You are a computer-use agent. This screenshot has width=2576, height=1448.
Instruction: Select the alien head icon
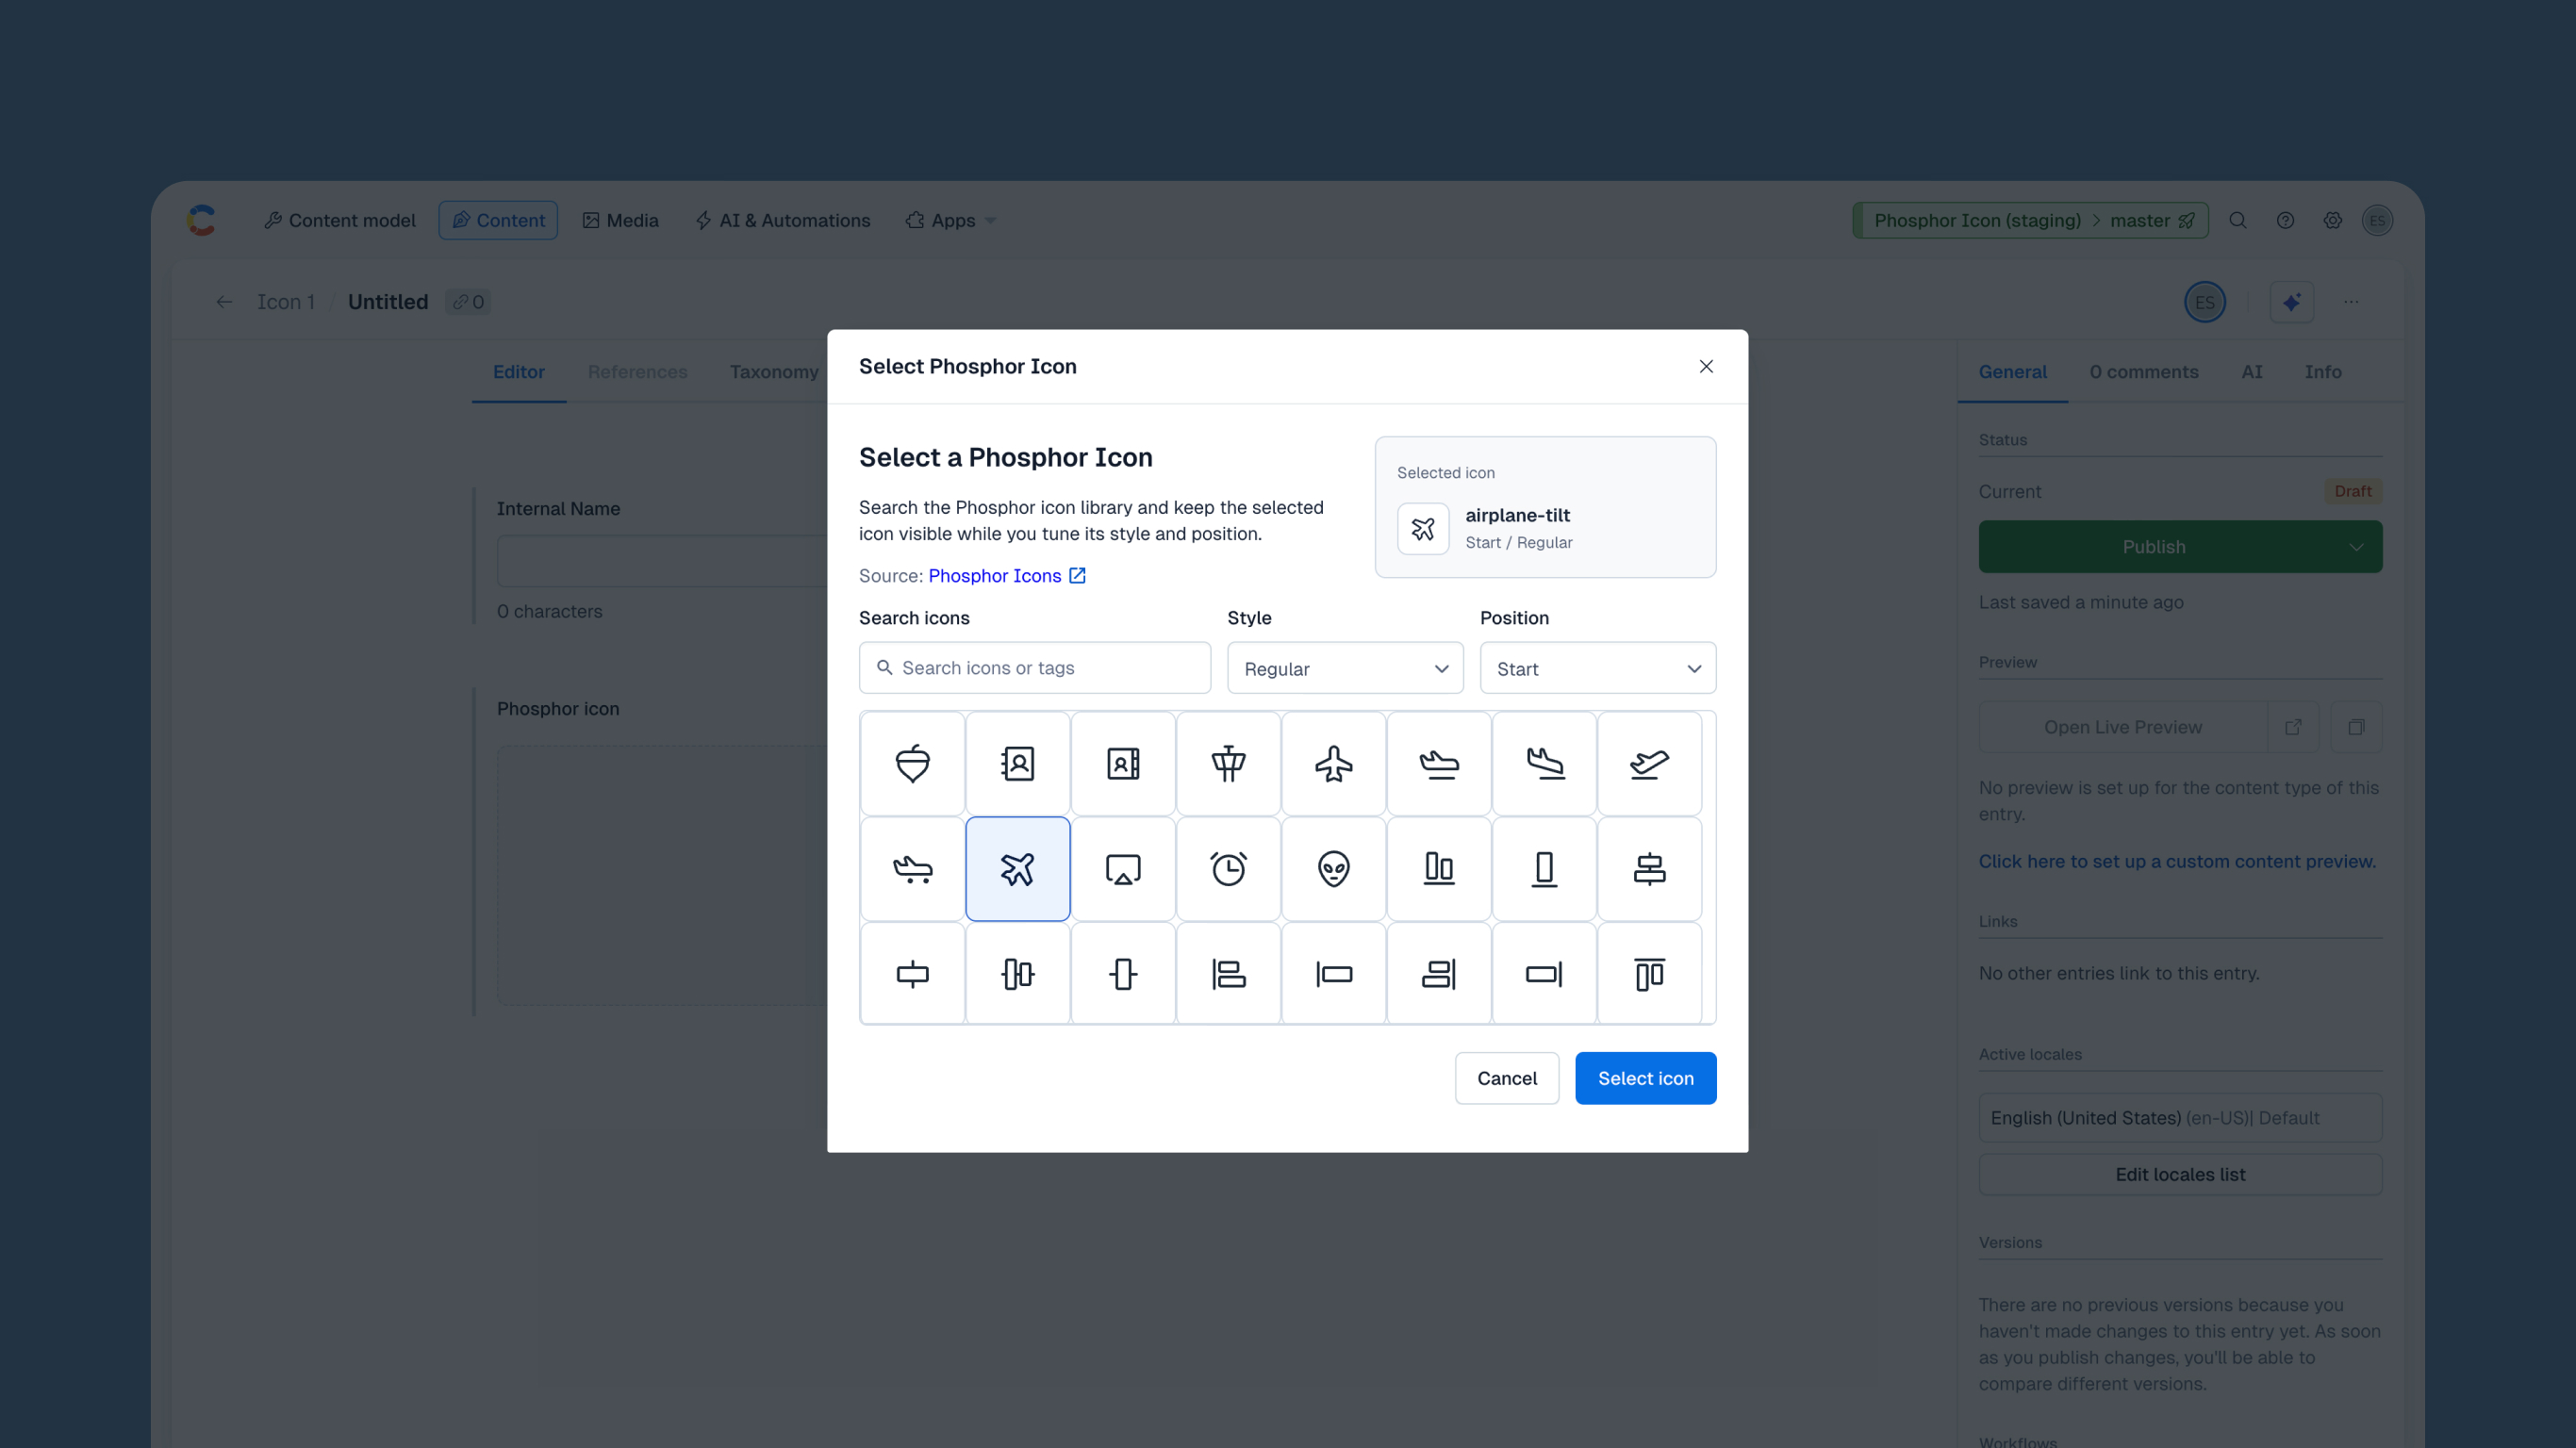[1333, 868]
